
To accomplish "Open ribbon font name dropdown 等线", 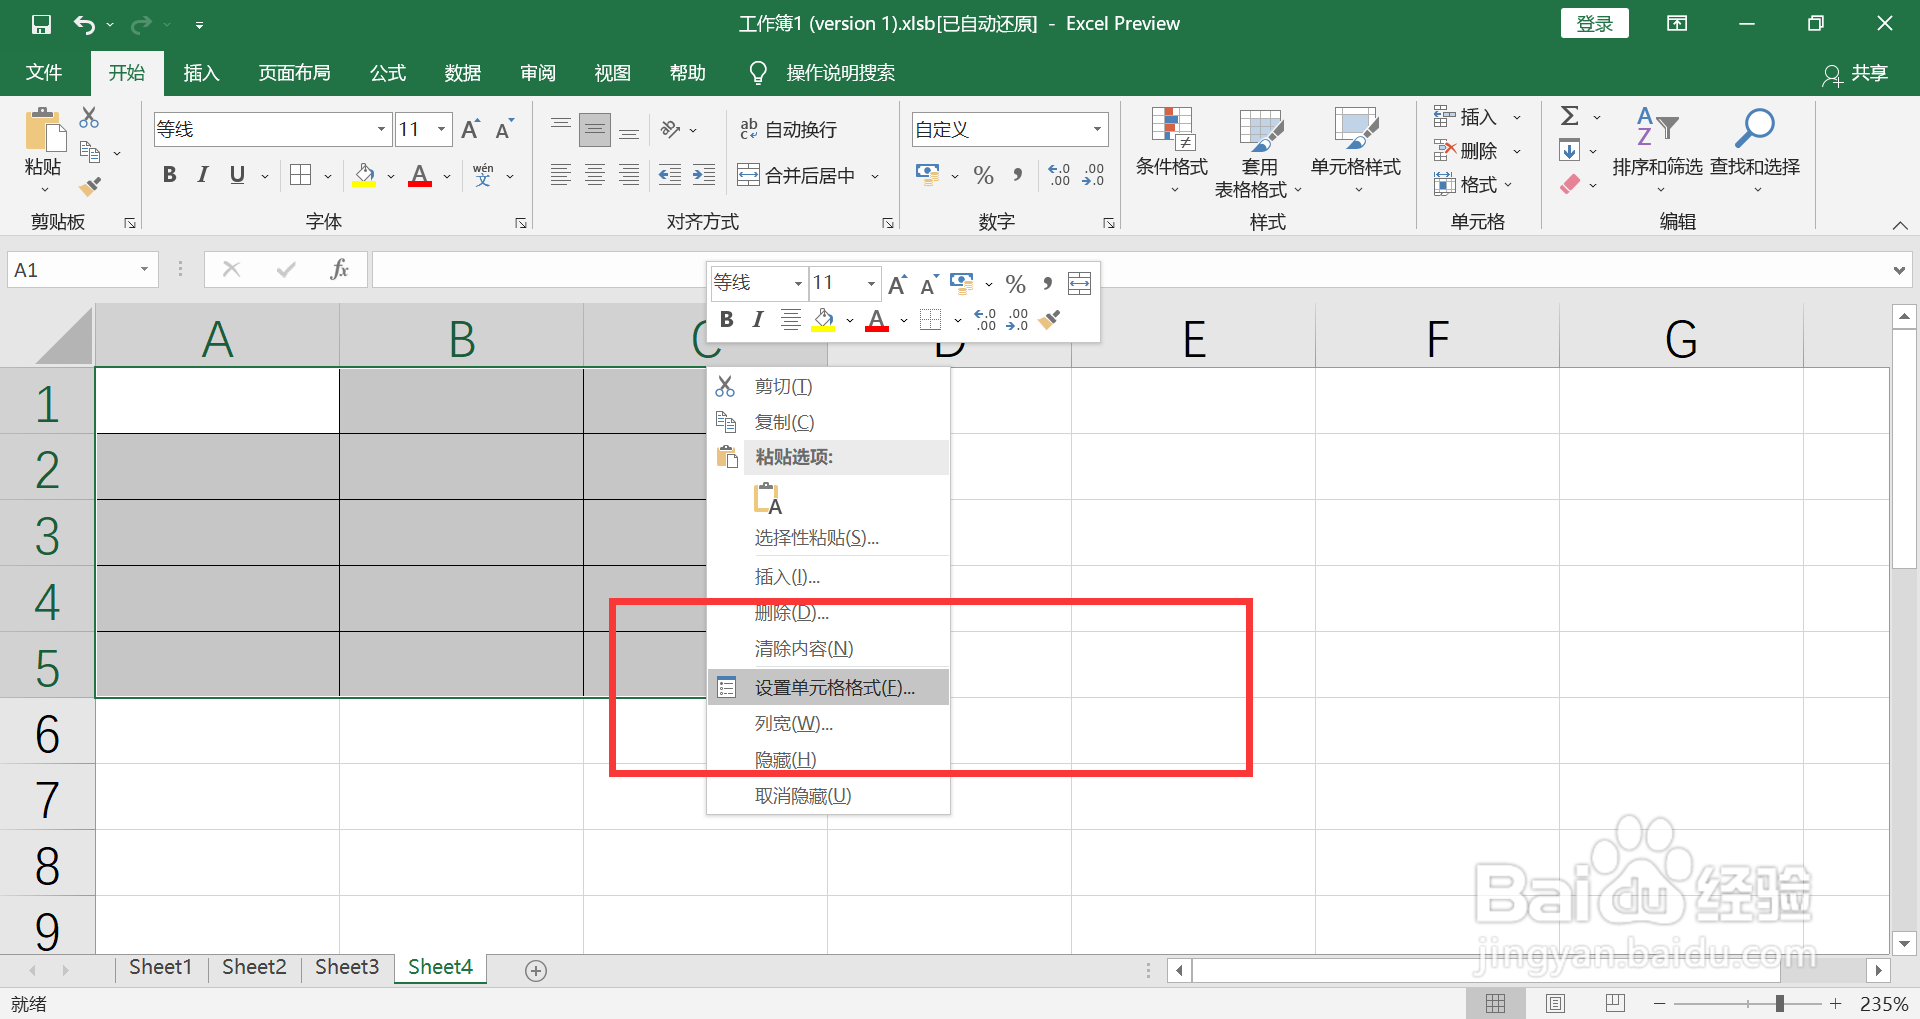I will (x=381, y=129).
